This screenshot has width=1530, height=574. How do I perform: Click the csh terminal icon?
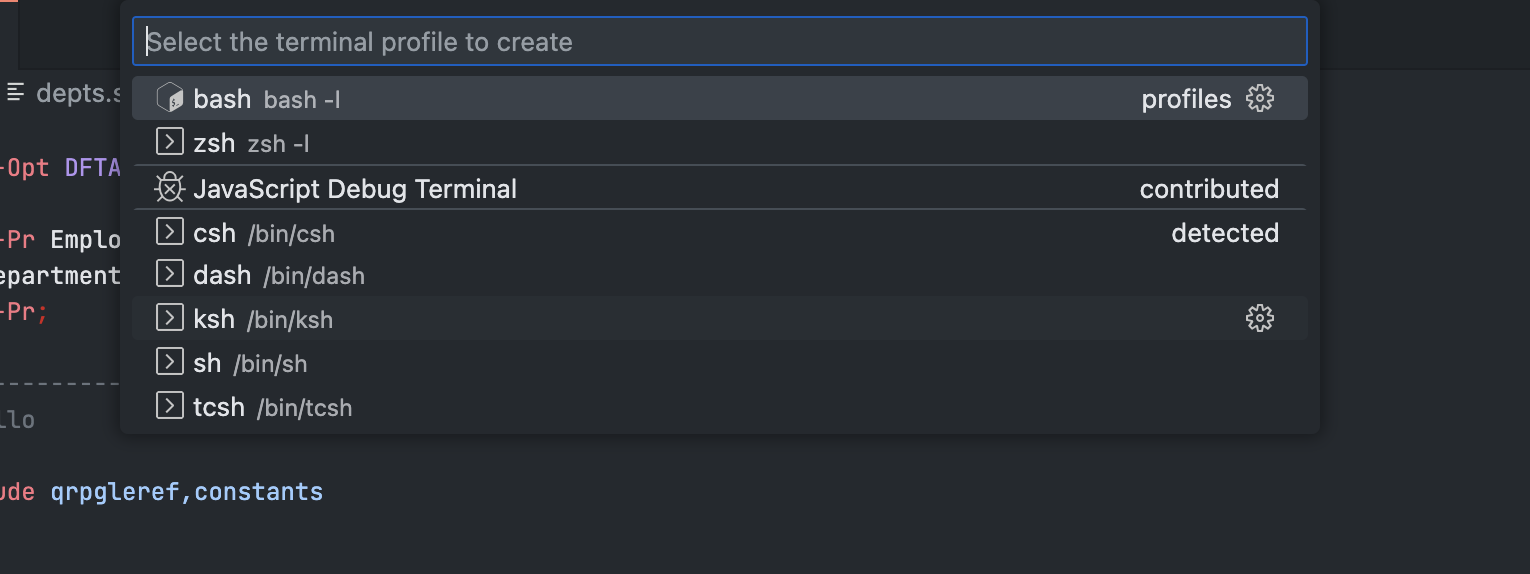coord(170,232)
